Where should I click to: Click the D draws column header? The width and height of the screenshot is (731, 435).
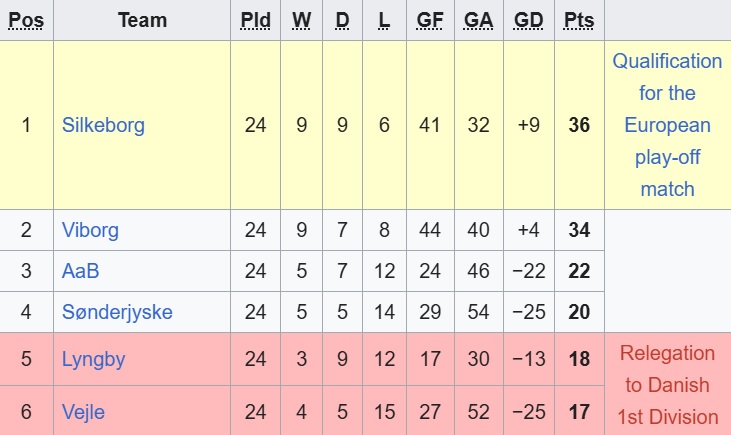tap(342, 21)
